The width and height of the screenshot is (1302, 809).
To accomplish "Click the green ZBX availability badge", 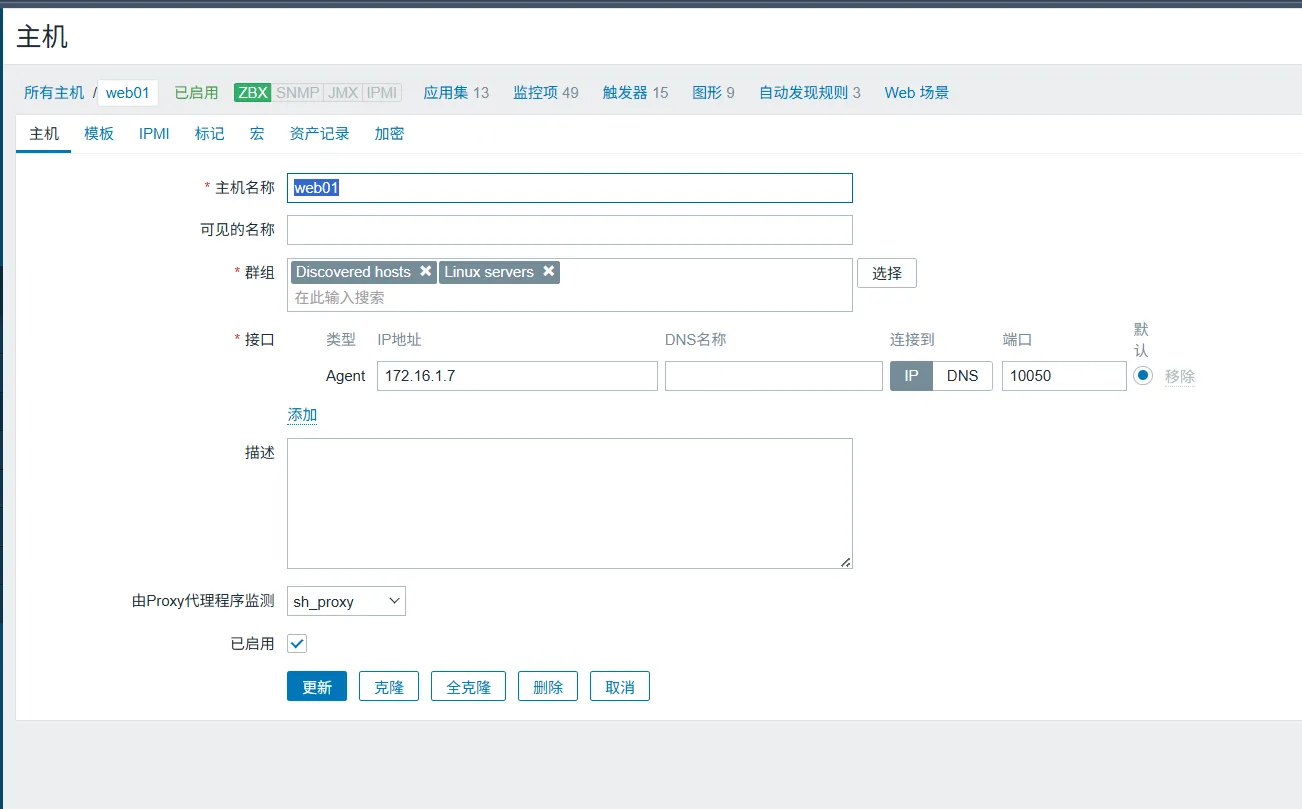I will point(252,93).
